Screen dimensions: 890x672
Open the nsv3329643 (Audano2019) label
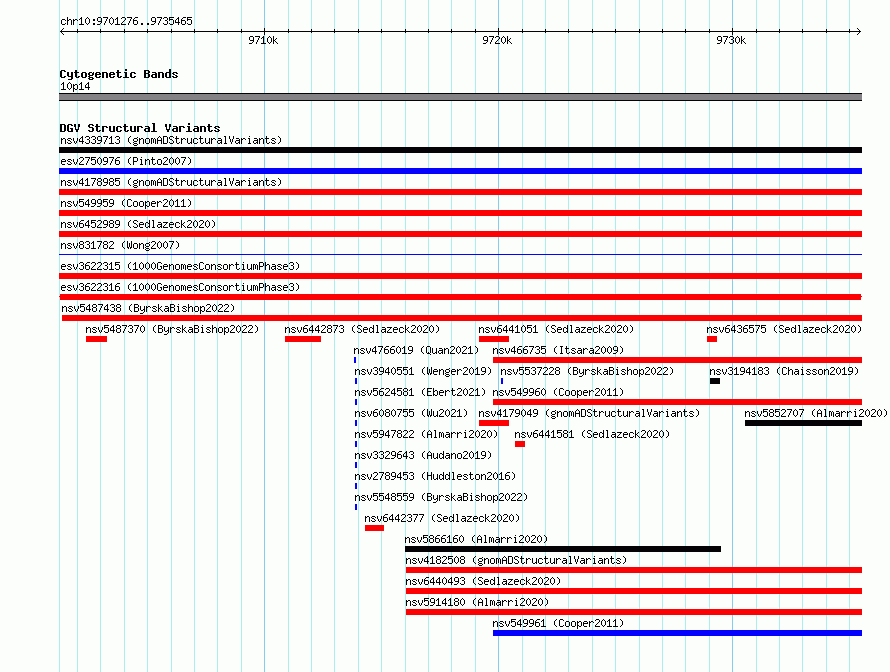[423, 455]
